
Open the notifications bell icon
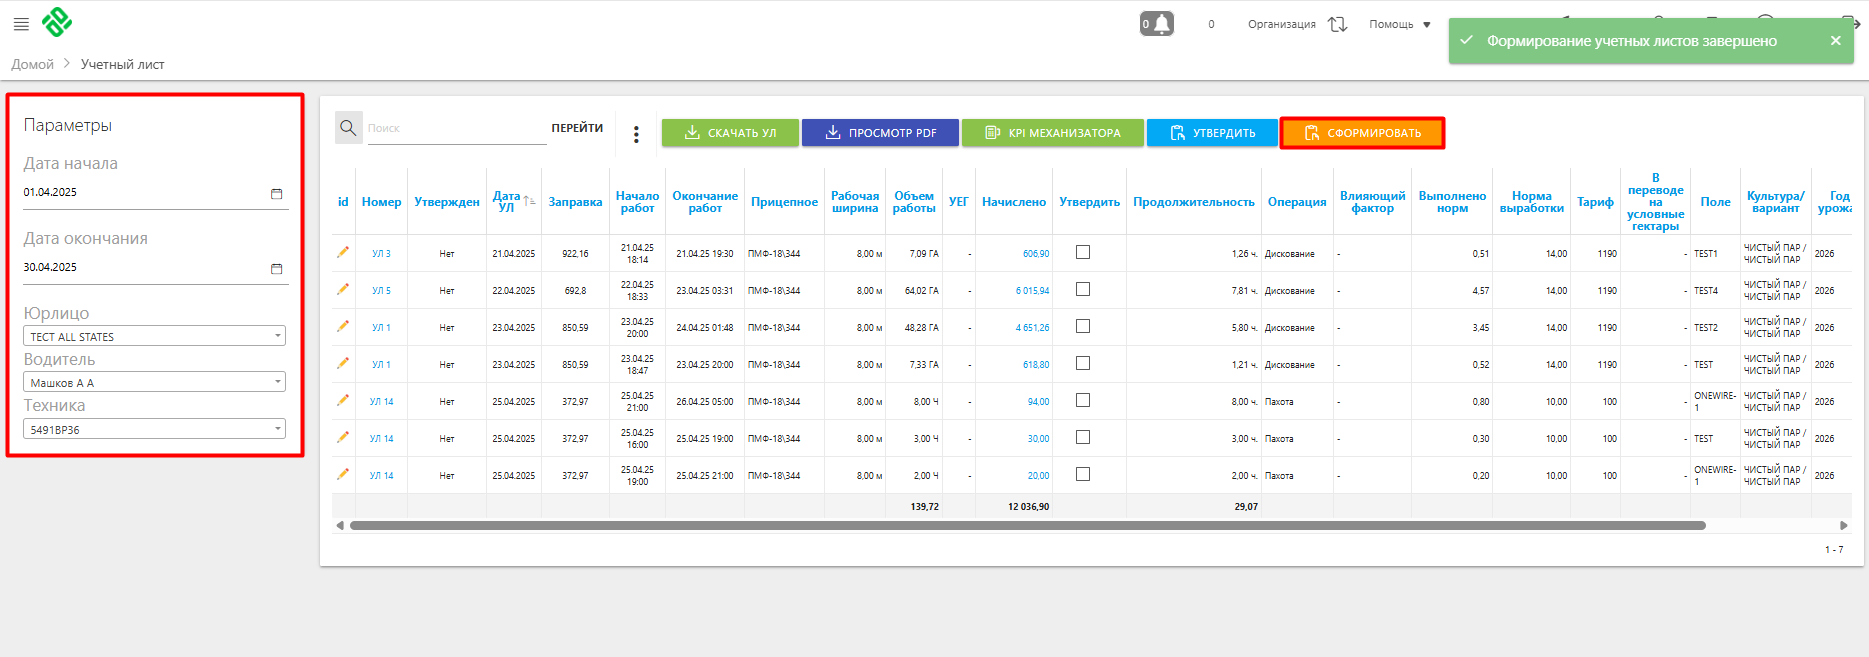1158,24
